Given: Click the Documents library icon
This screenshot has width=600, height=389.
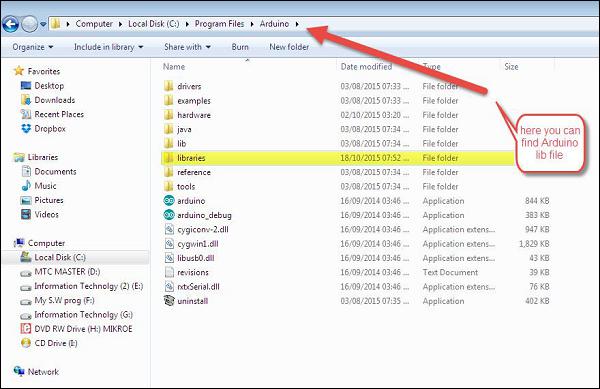Looking at the screenshot, I should 26,171.
